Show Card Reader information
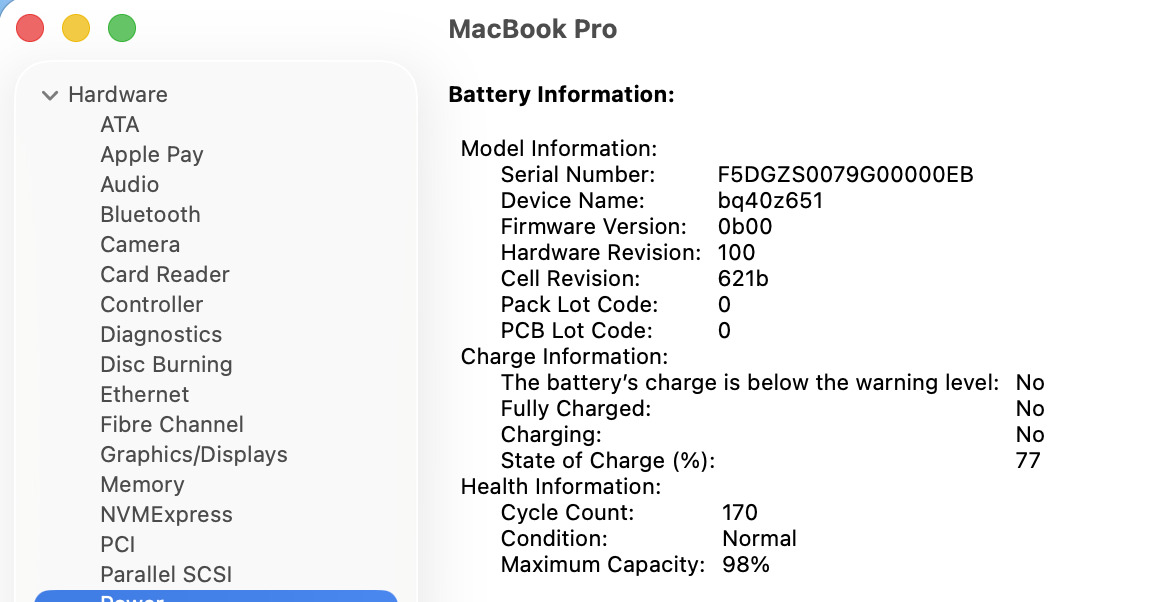The image size is (1152, 602). point(165,275)
